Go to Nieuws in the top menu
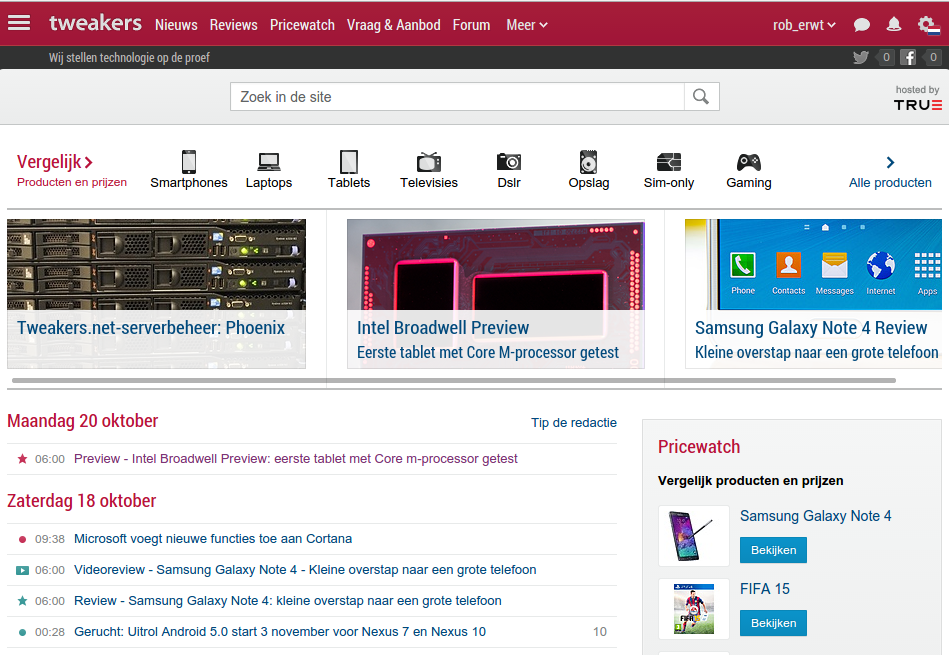 [x=176, y=25]
